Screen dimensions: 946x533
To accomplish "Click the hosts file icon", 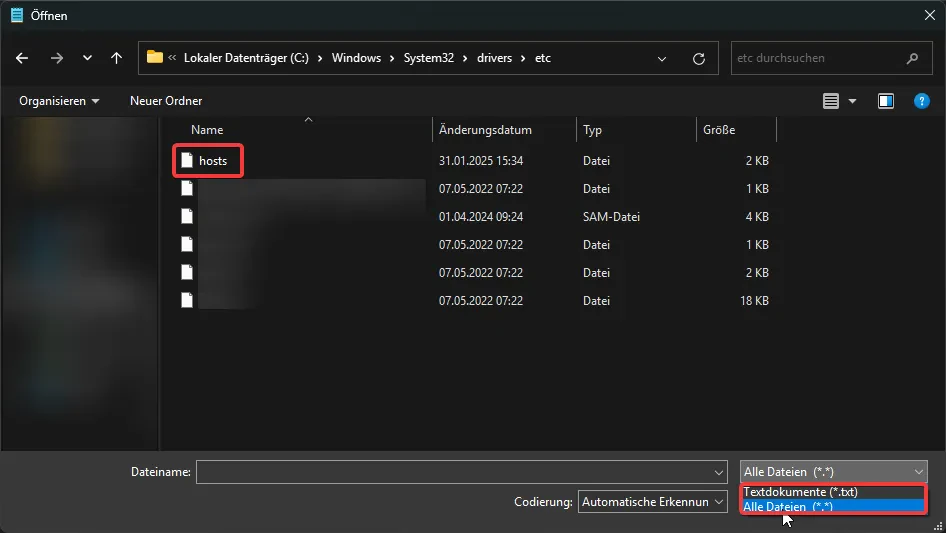I will [187, 160].
